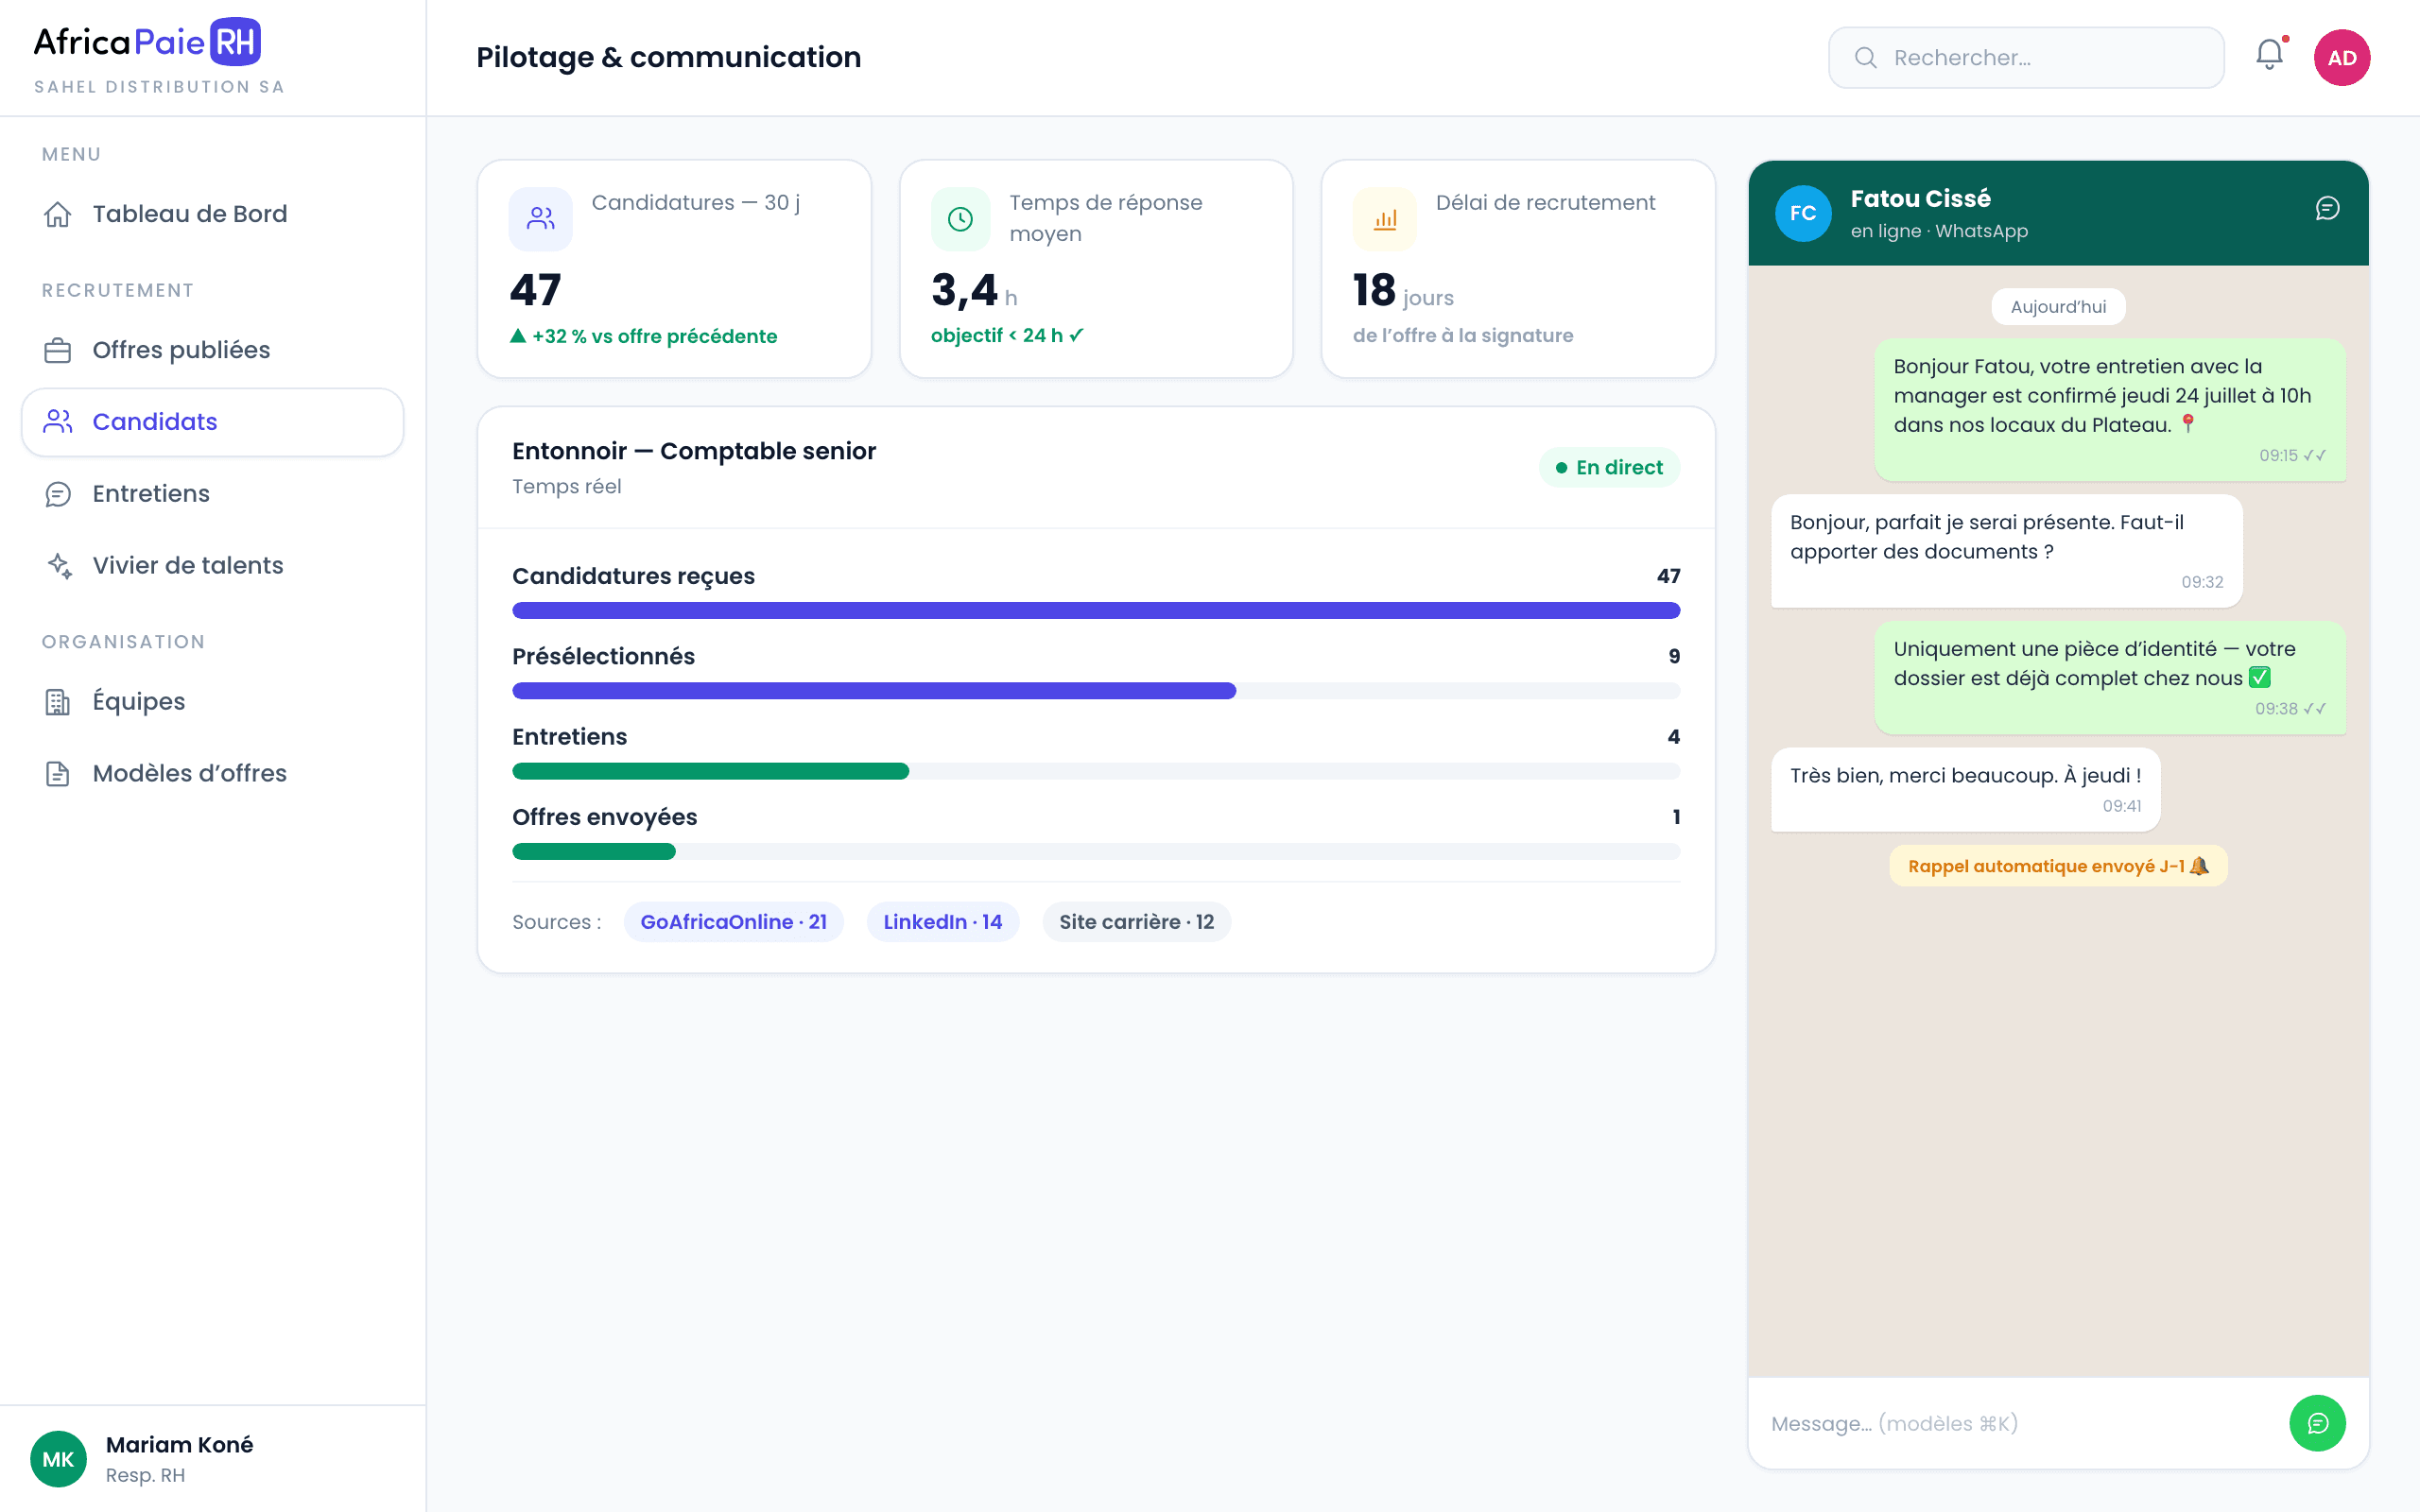Click the search magnifier icon
This screenshot has width=2420, height=1512.
[1865, 57]
